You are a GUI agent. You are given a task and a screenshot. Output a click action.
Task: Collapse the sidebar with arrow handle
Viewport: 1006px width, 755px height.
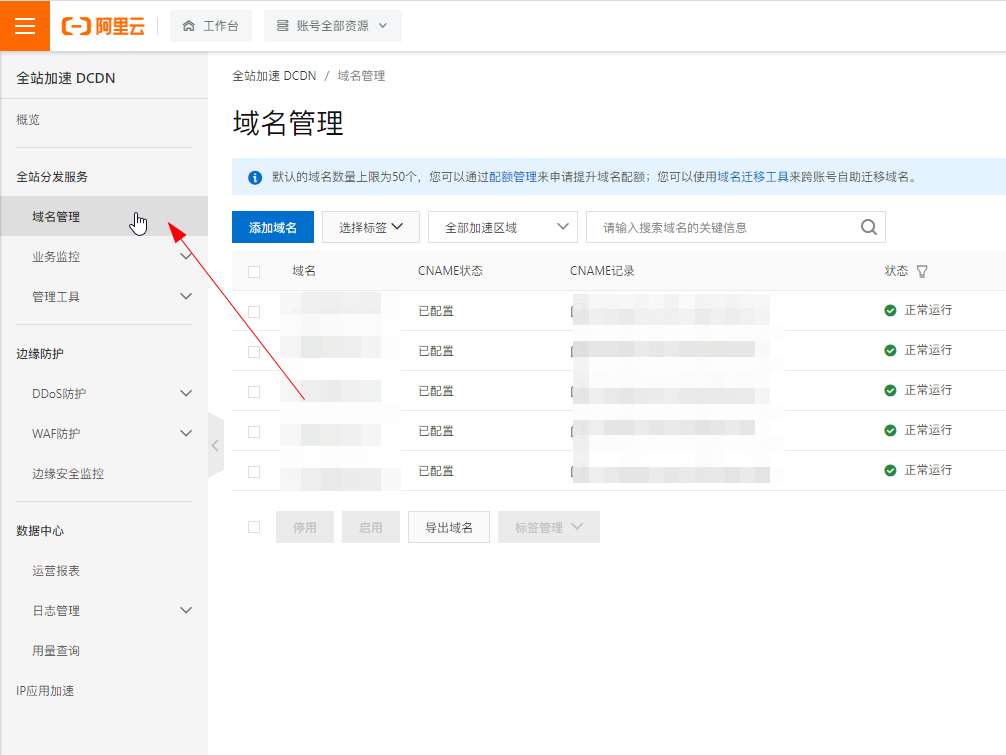click(x=215, y=445)
